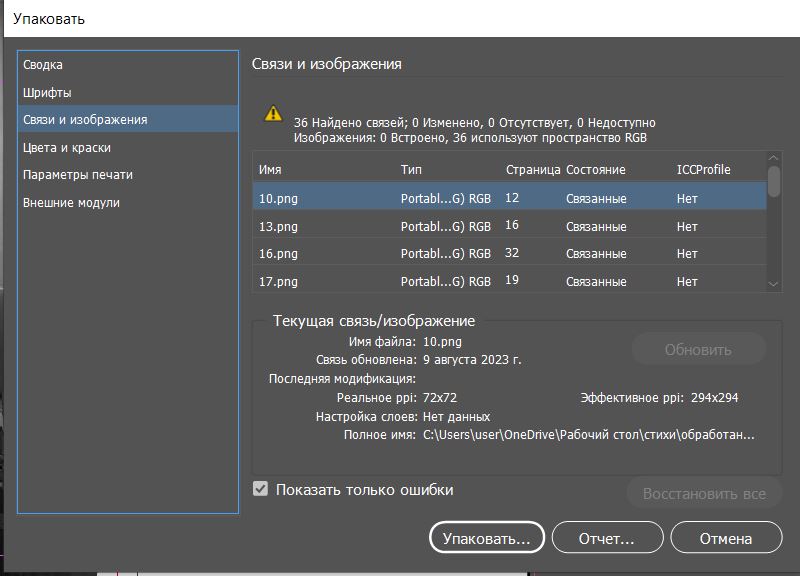Select the 10.png link row
This screenshot has height=576, width=800.
(x=510, y=197)
